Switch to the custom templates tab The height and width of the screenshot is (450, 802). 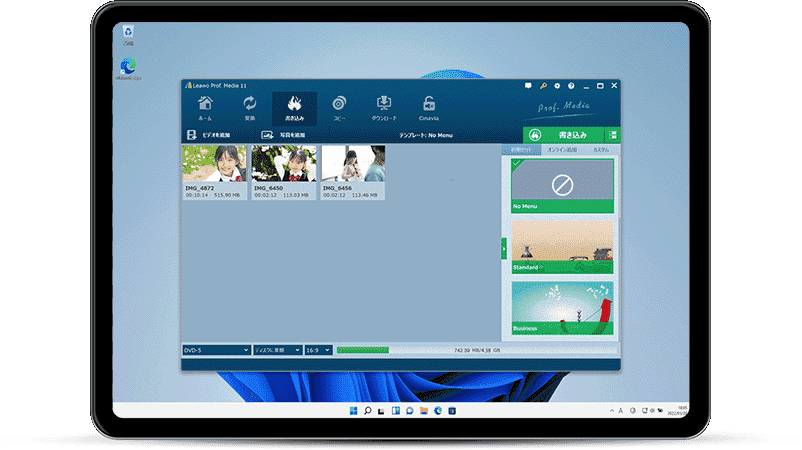pyautogui.click(x=600, y=149)
